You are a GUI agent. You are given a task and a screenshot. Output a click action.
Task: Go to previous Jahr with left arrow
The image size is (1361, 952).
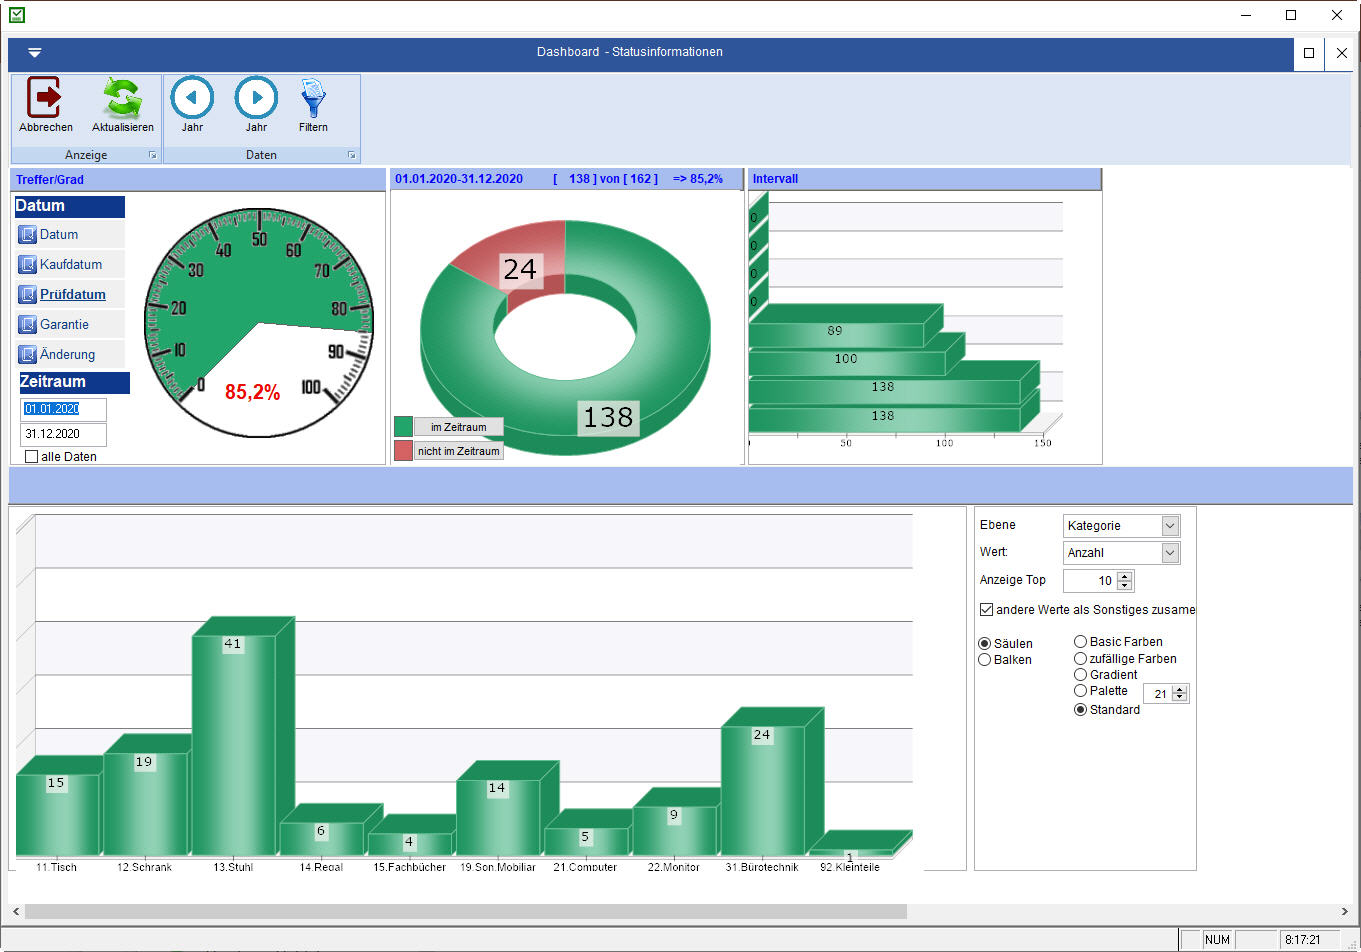click(x=192, y=98)
